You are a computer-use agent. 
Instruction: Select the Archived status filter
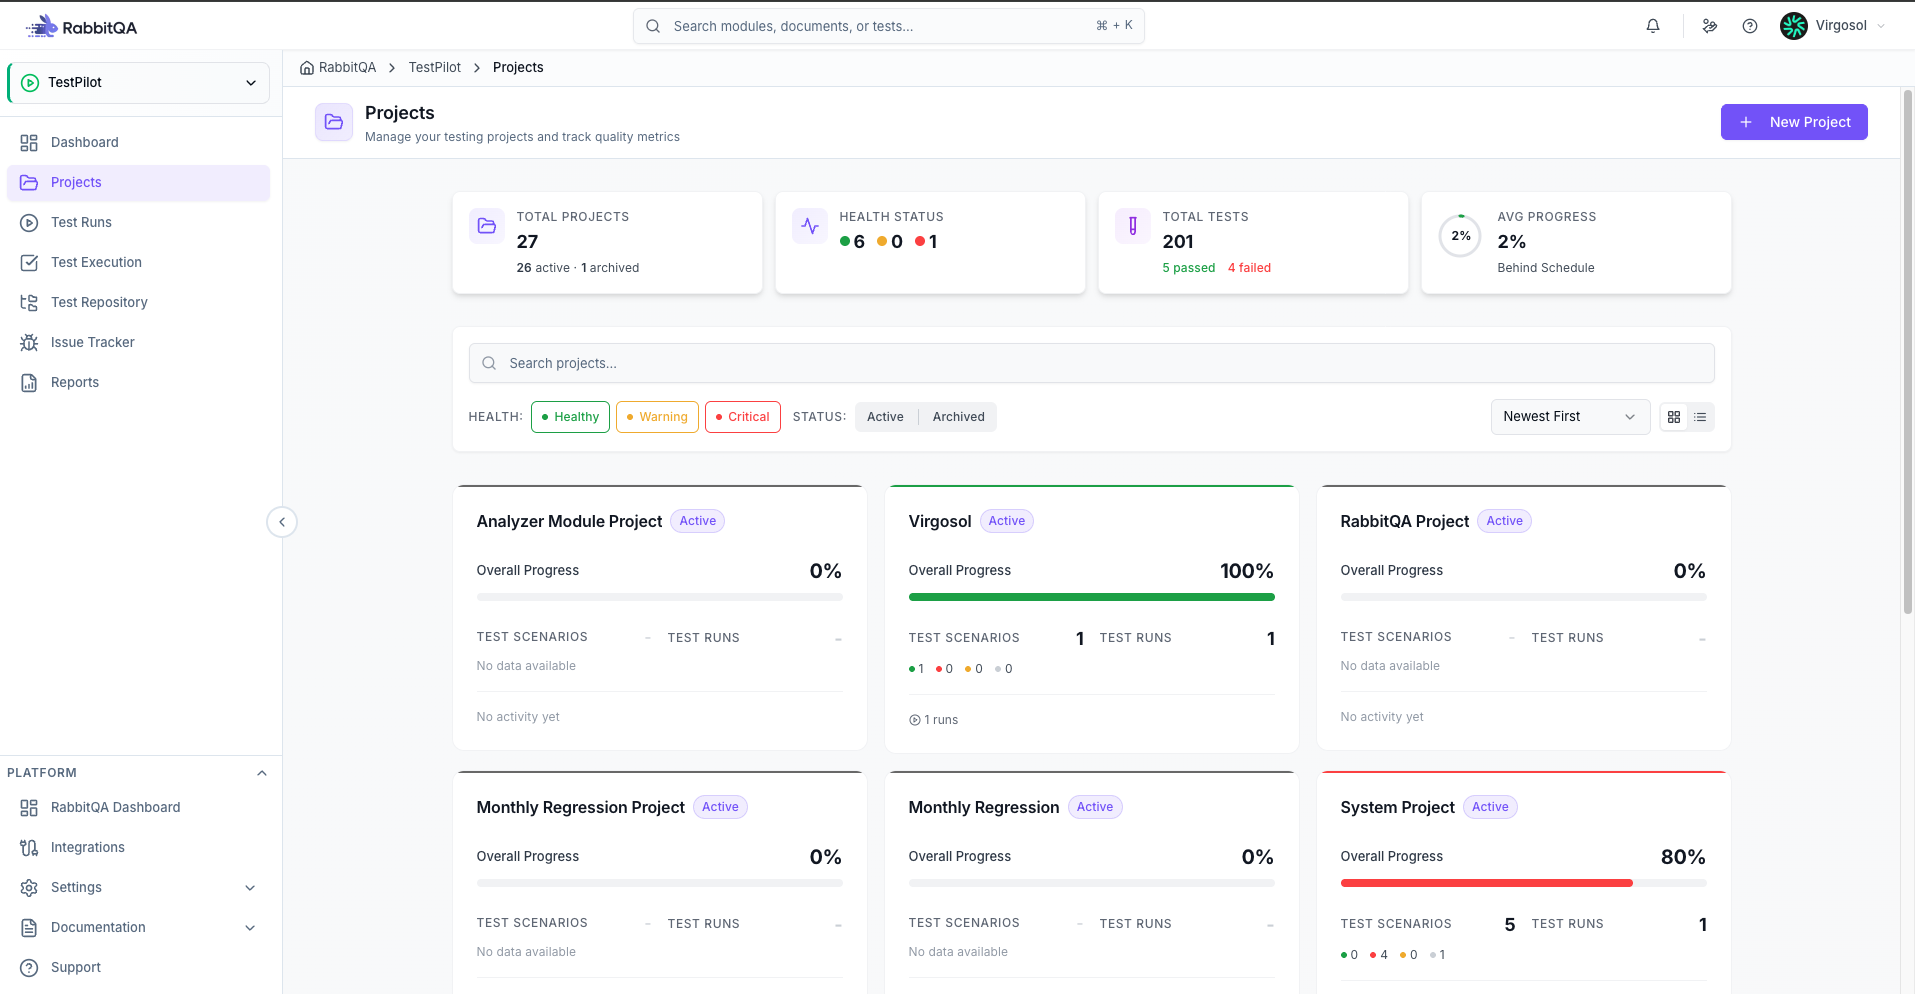pos(958,417)
